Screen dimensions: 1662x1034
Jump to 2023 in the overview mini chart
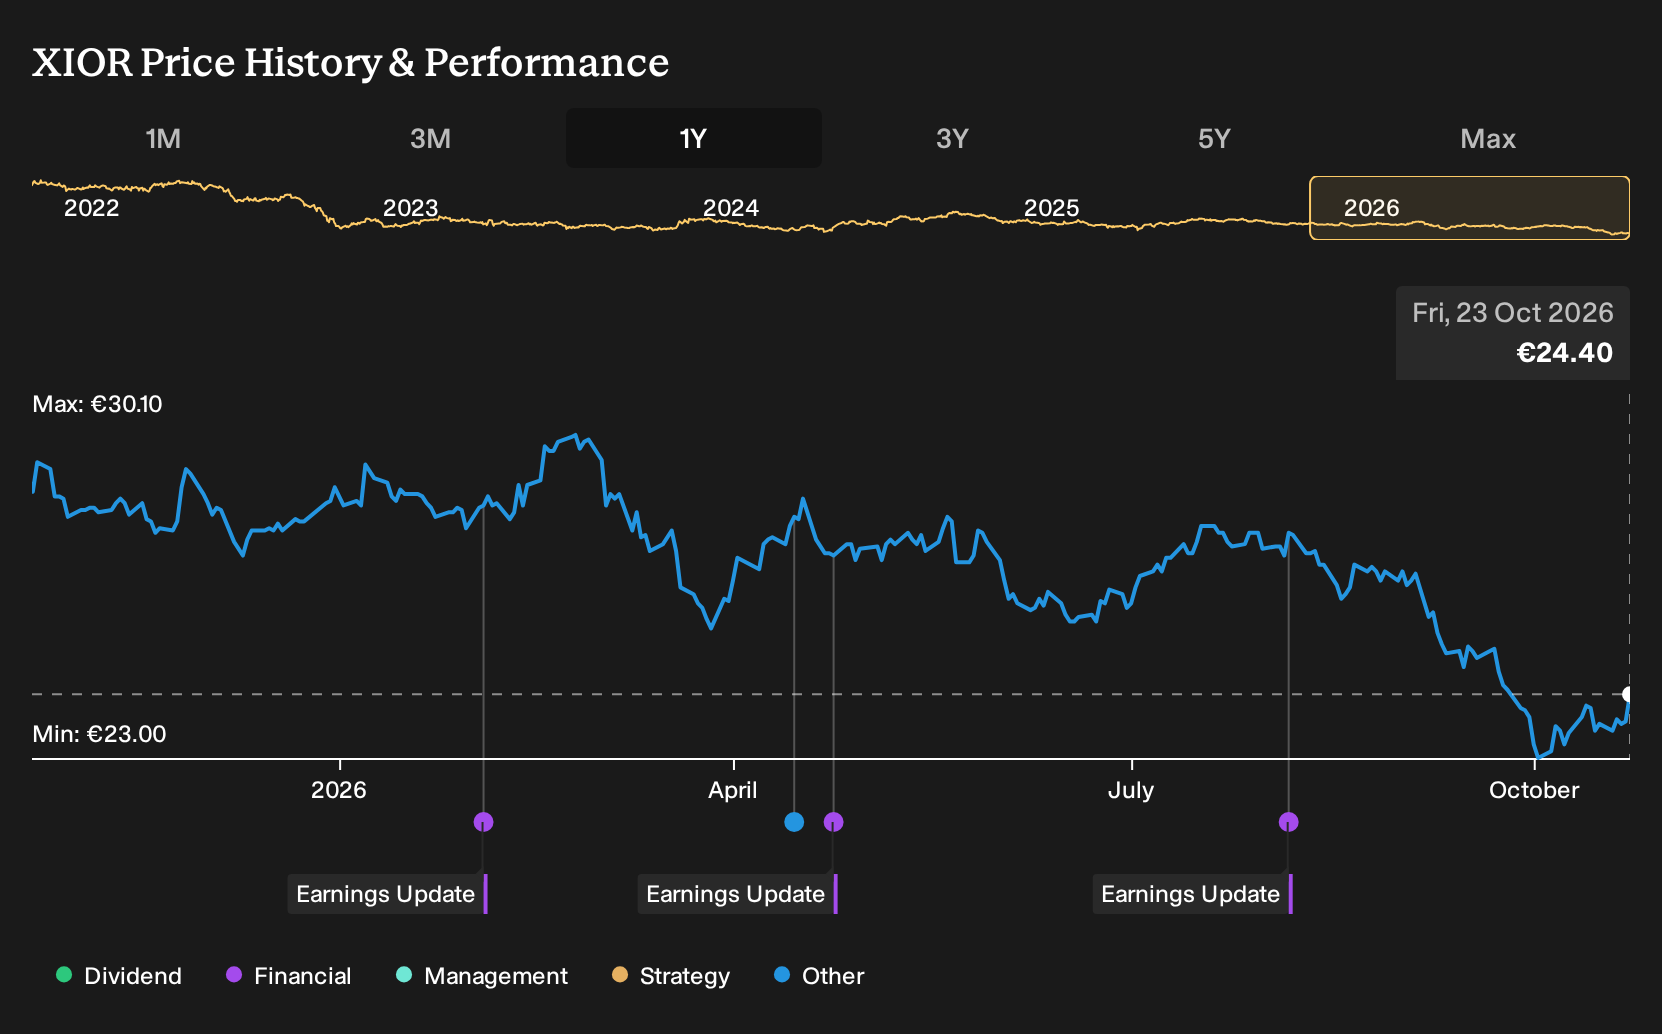(410, 208)
